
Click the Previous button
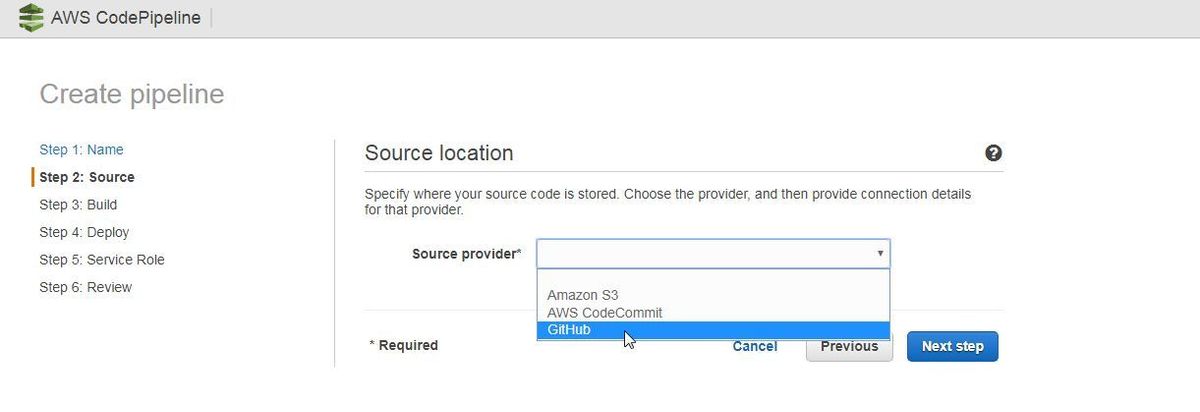(x=849, y=346)
